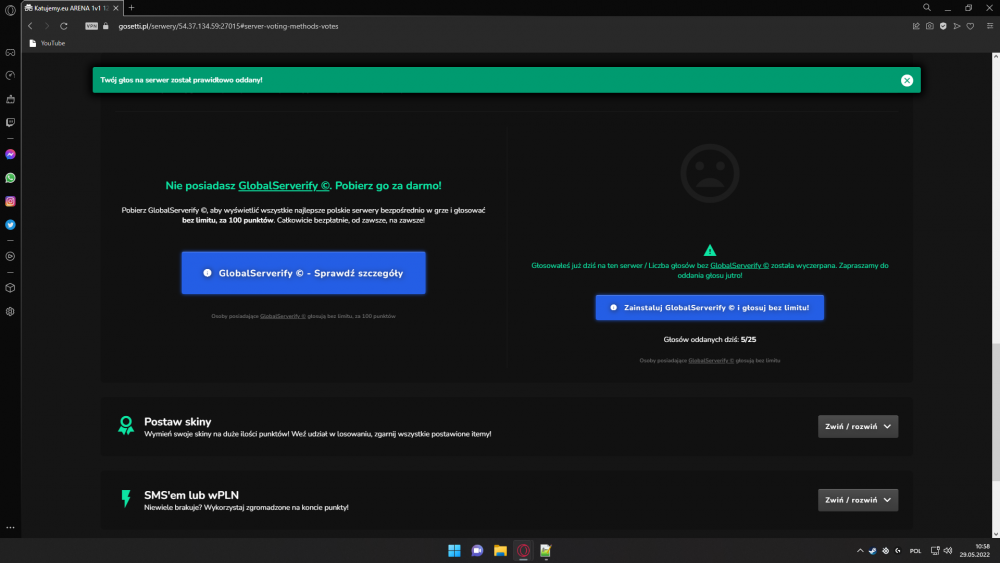Open a new tab with plus

[x=131, y=8]
